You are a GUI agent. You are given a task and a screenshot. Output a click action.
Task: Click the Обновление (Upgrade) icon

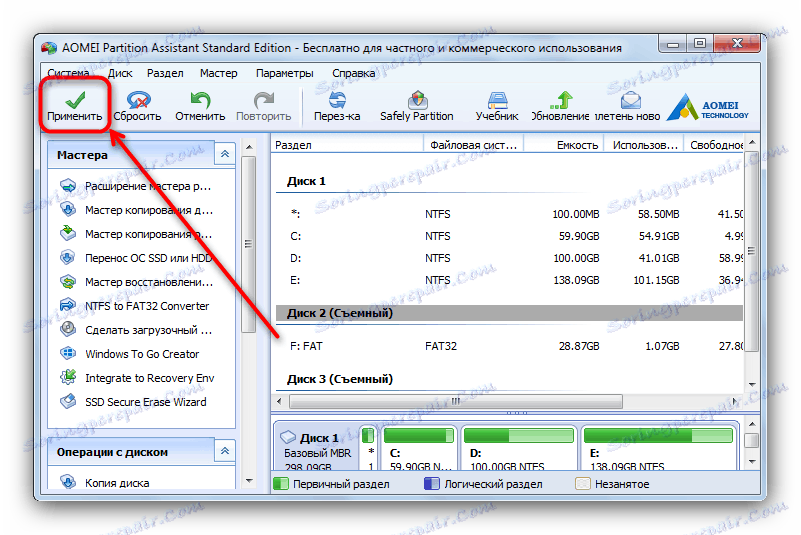[x=561, y=100]
